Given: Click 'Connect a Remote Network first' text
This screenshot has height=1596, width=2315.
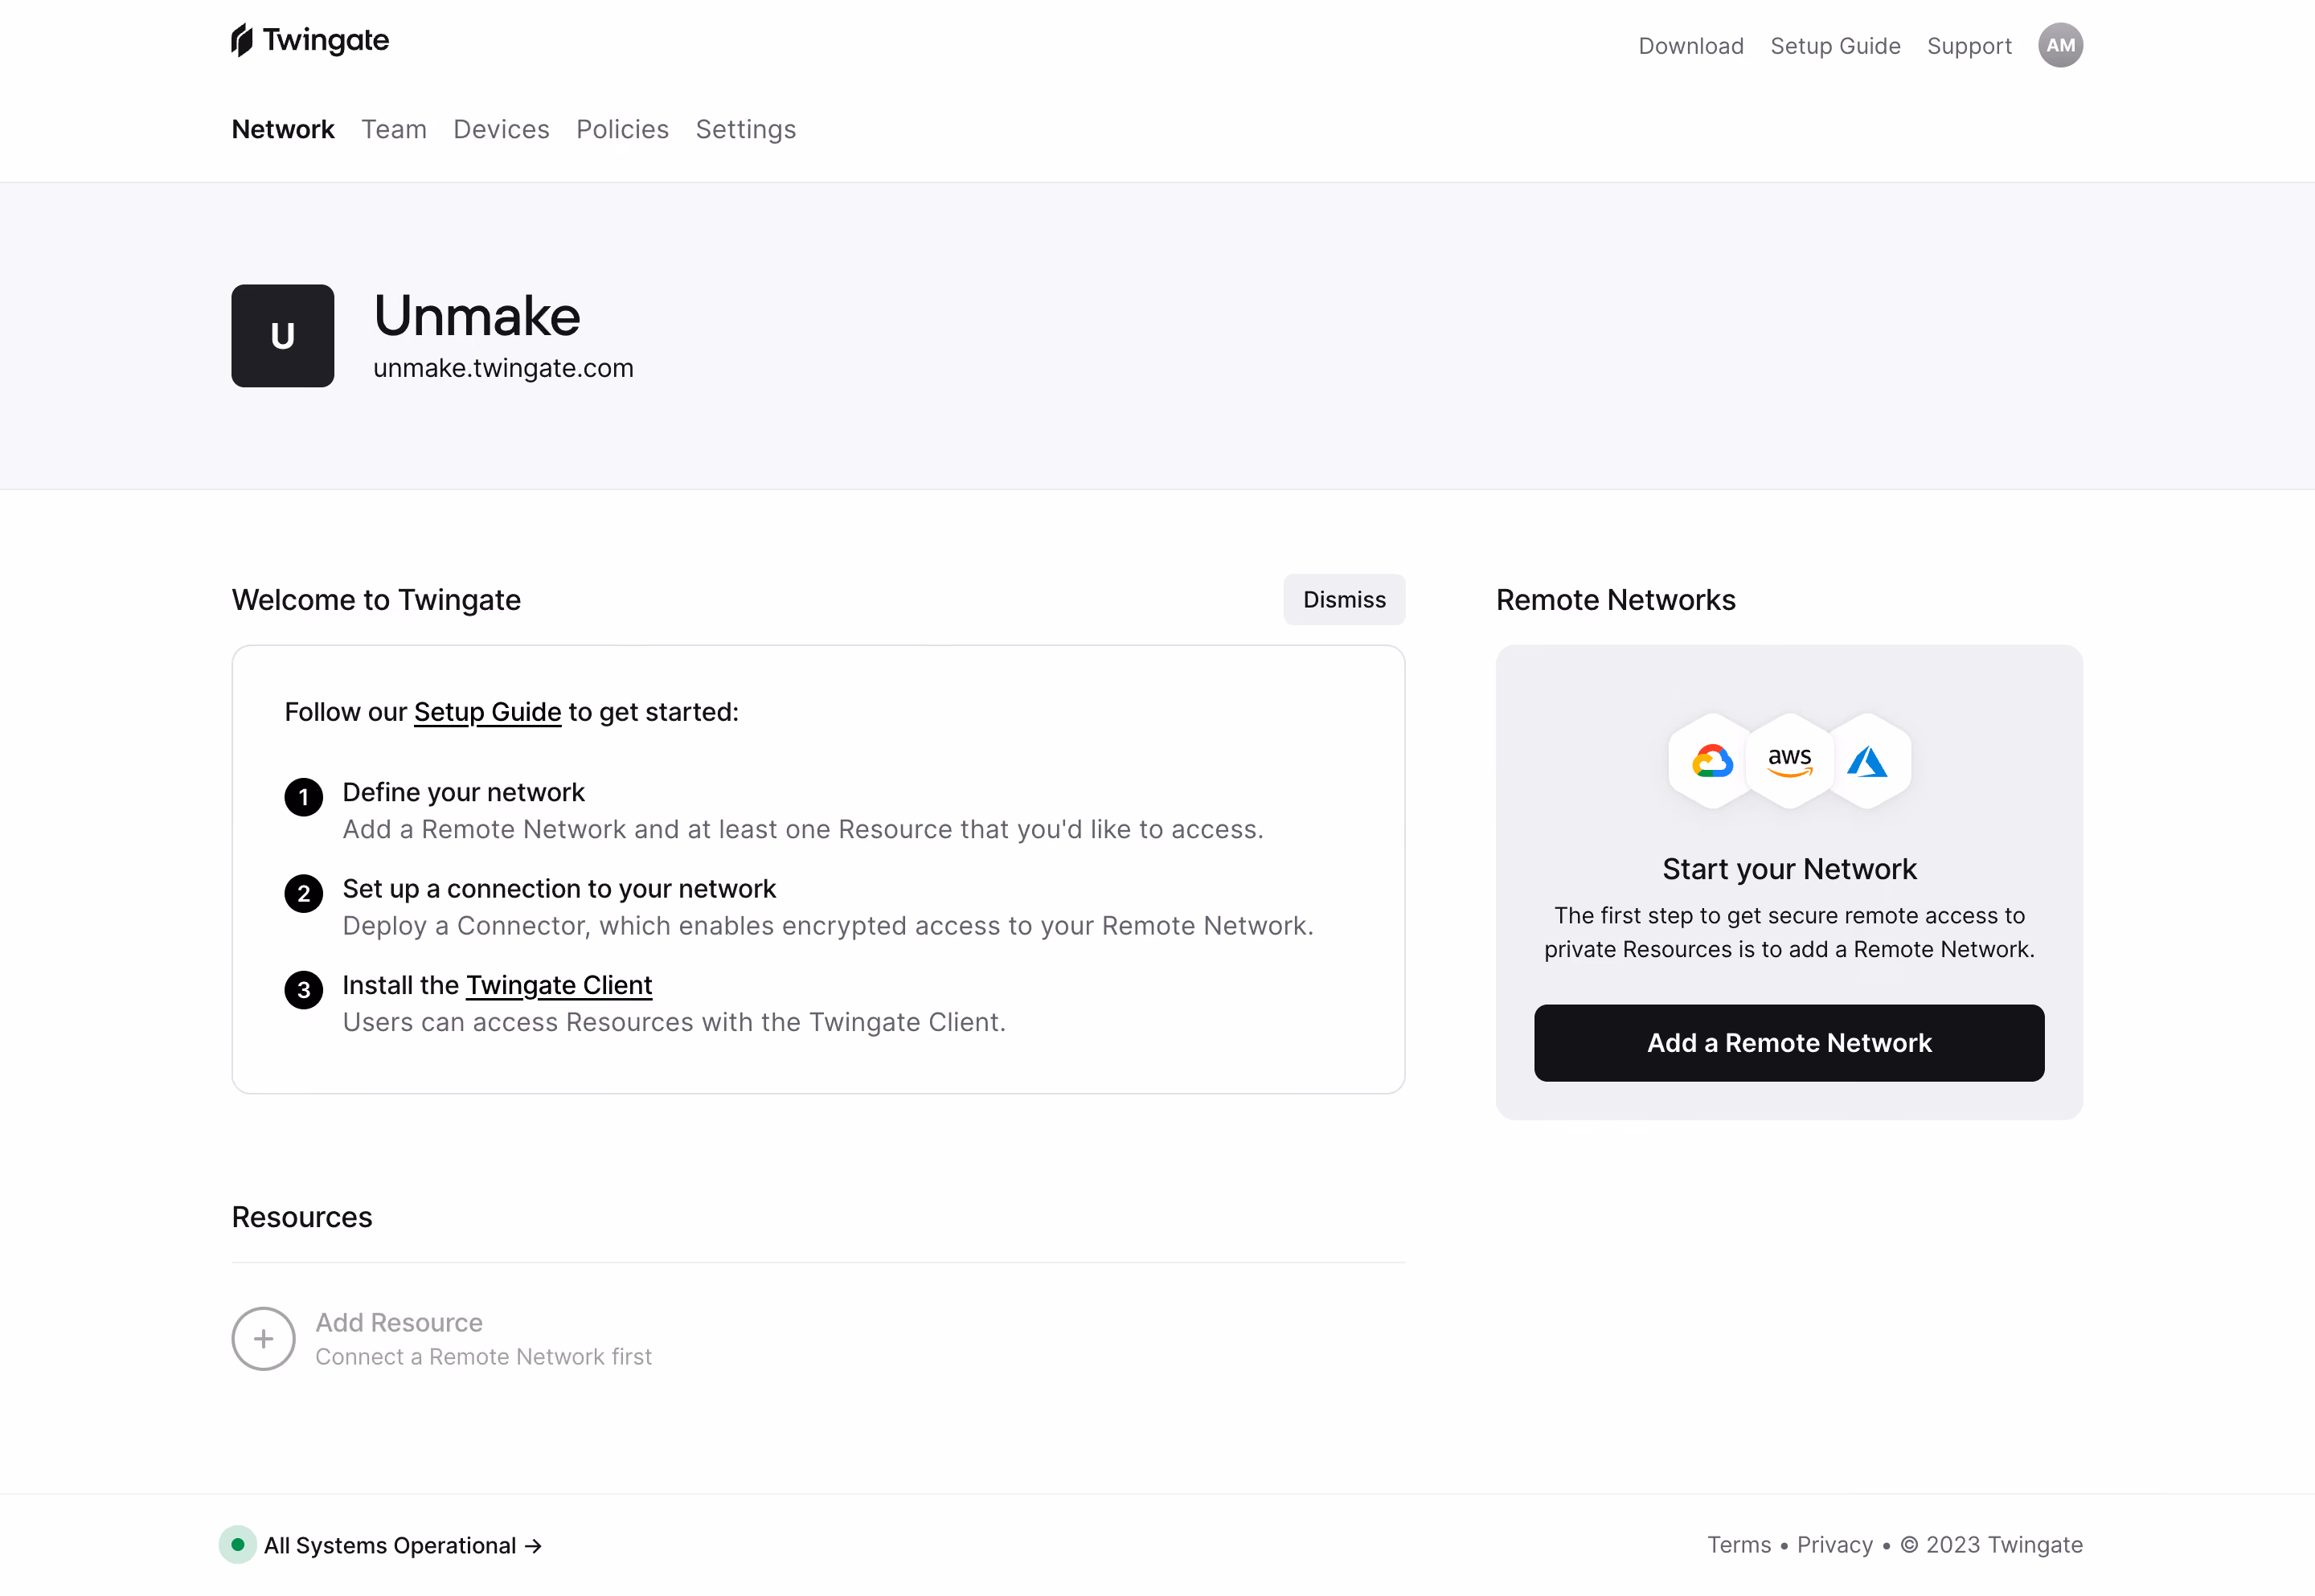Looking at the screenshot, I should click(x=484, y=1357).
